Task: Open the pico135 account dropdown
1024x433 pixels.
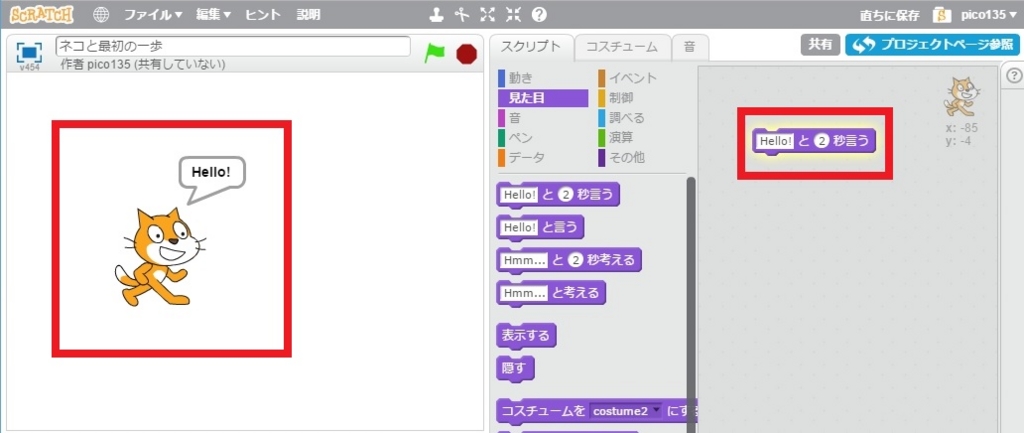Action: [988, 15]
